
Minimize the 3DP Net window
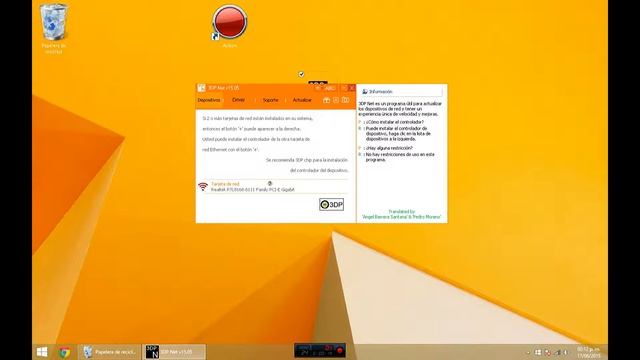click(344, 88)
